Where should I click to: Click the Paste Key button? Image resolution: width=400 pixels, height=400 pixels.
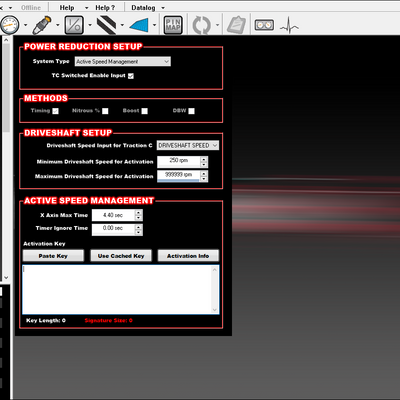[53, 256]
